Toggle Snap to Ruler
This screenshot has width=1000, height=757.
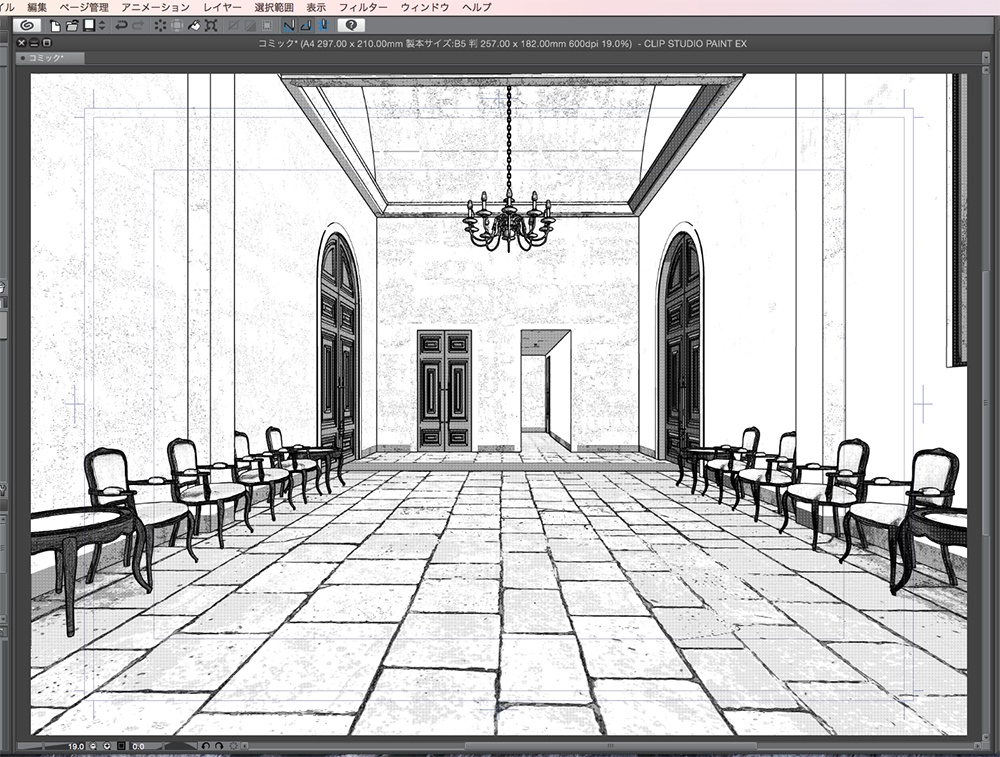tap(290, 26)
